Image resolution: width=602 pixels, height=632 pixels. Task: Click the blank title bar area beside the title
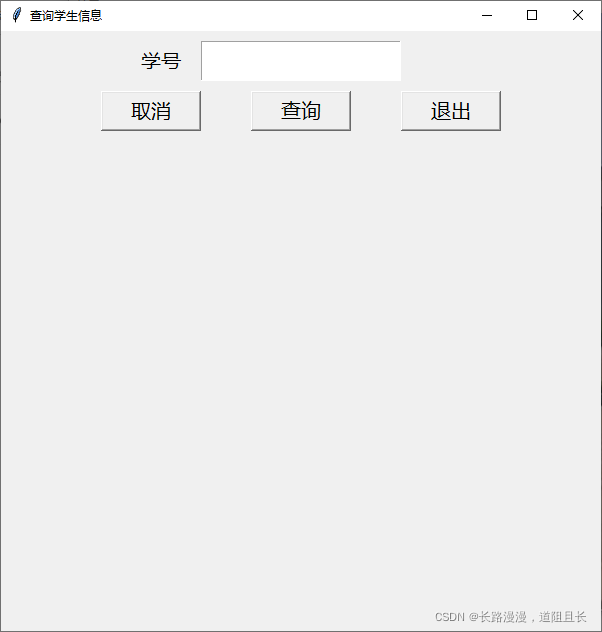282,15
